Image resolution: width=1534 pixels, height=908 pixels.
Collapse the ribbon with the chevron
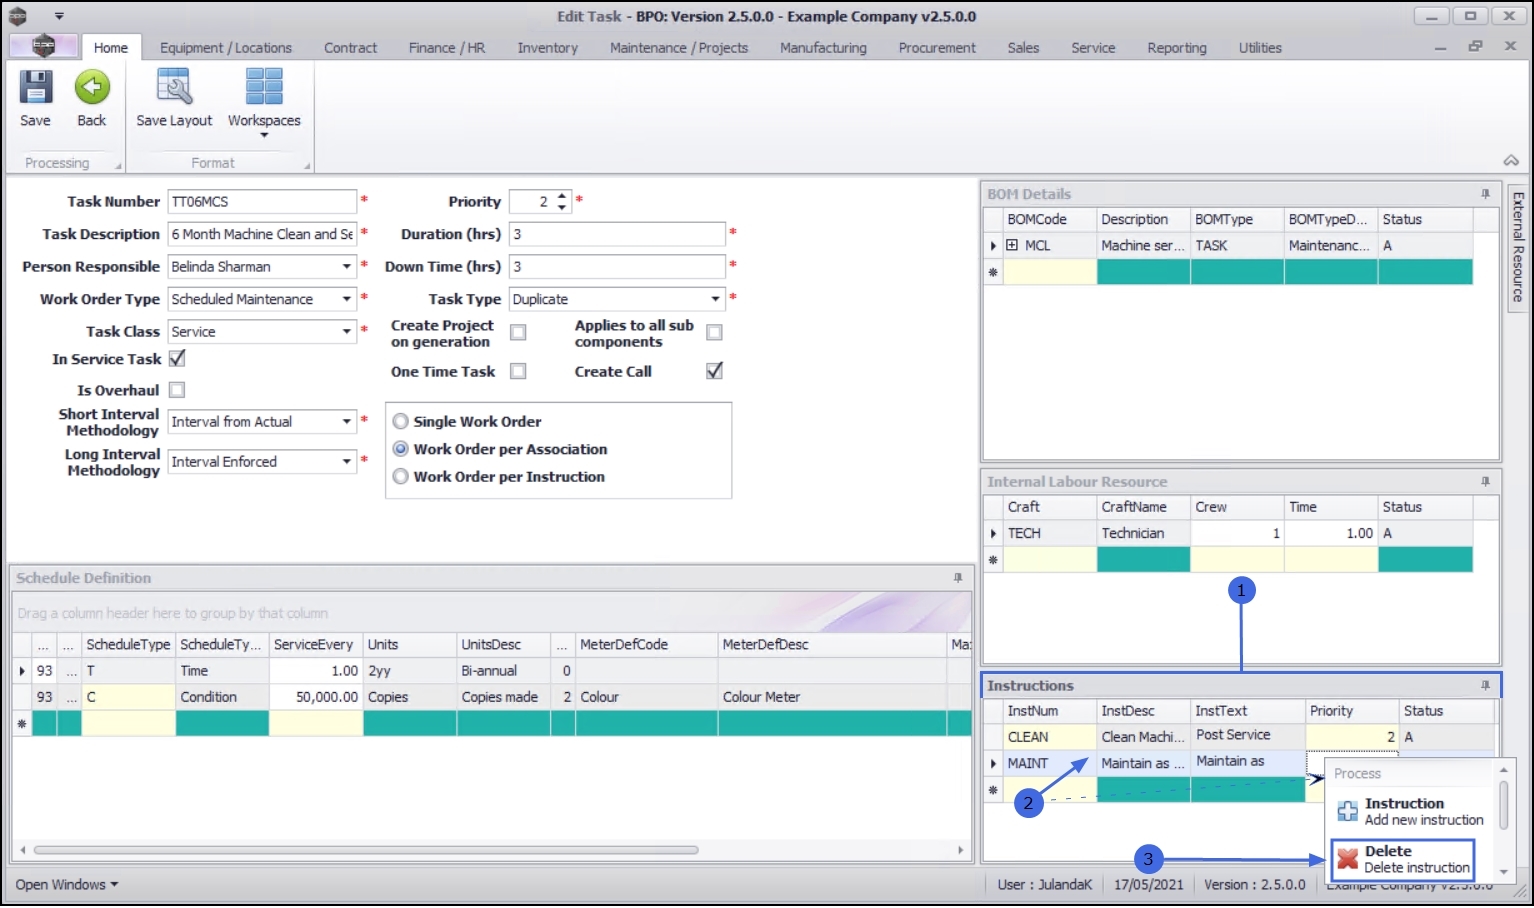click(x=1511, y=161)
